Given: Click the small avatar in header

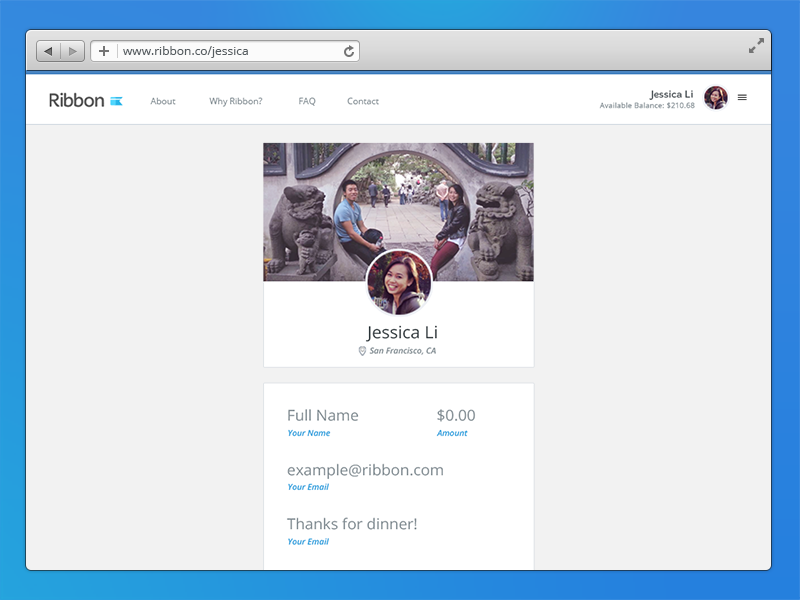Looking at the screenshot, I should 716,97.
